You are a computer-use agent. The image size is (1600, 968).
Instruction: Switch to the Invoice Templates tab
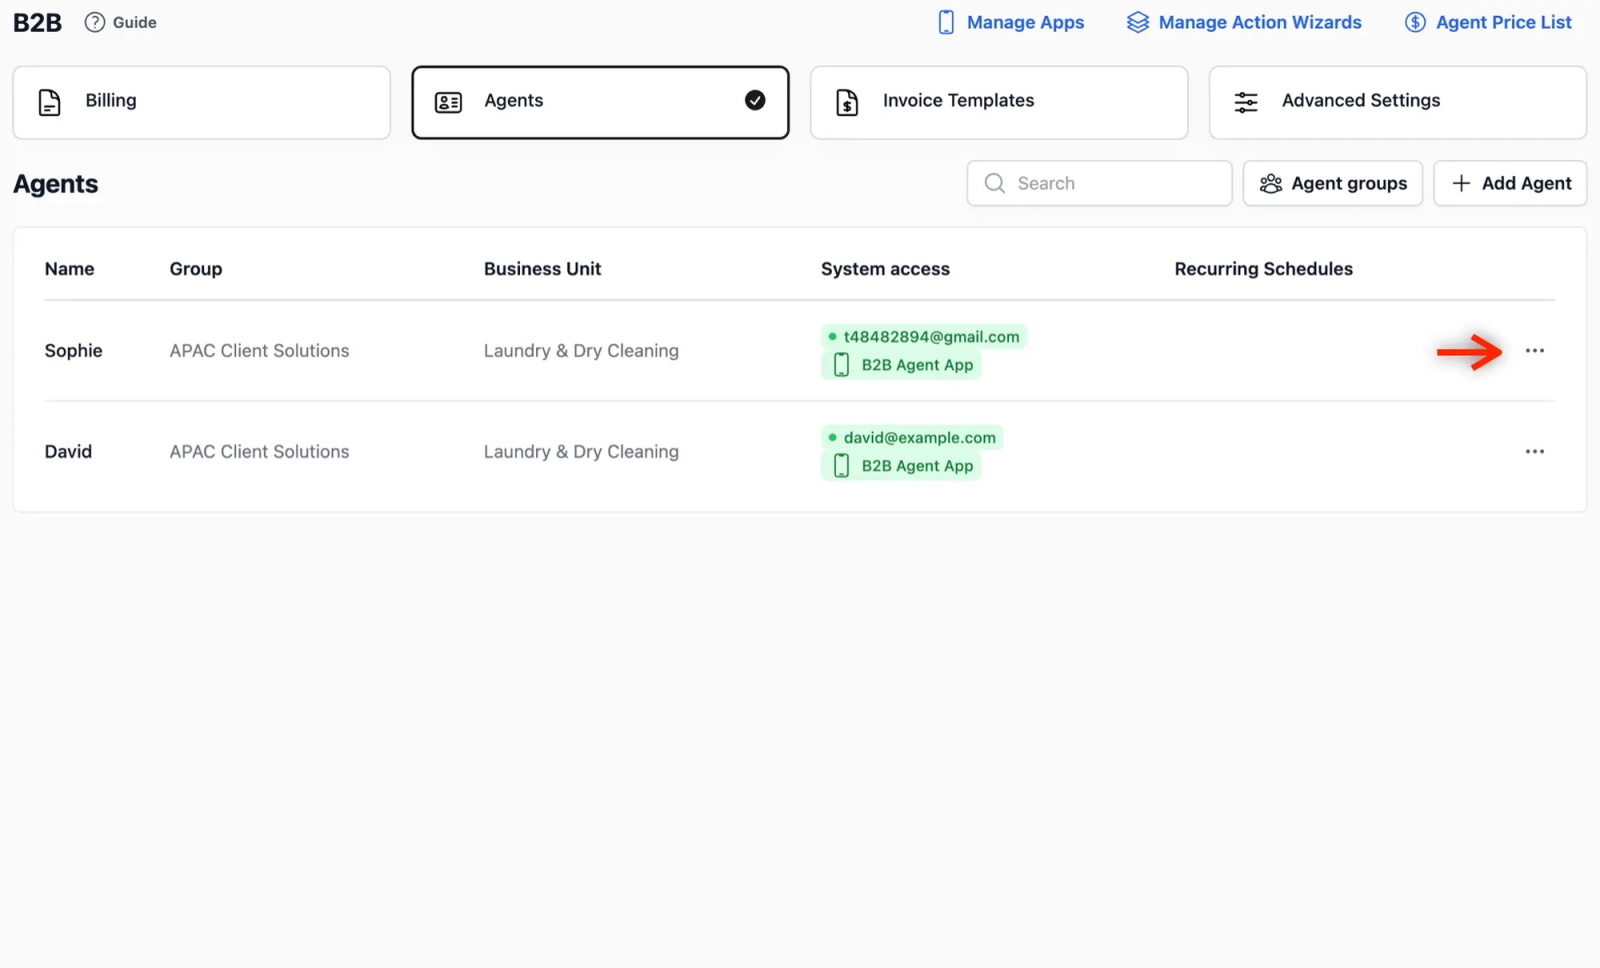click(999, 102)
